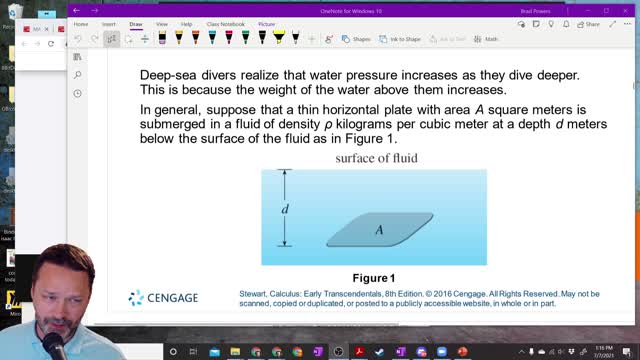This screenshot has width=640, height=360.
Task: Click the Share button
Action: click(x=588, y=24)
